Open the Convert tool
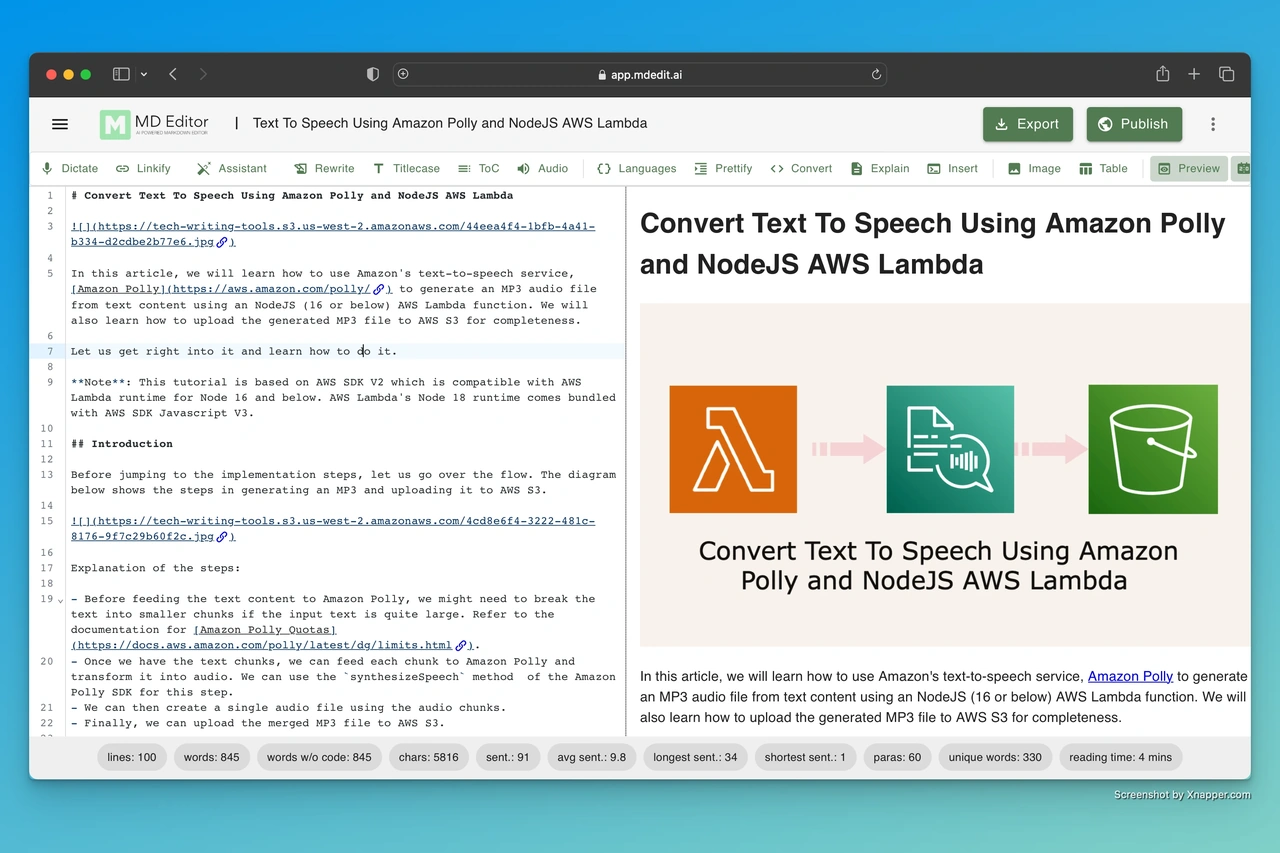The width and height of the screenshot is (1280, 853). click(801, 168)
